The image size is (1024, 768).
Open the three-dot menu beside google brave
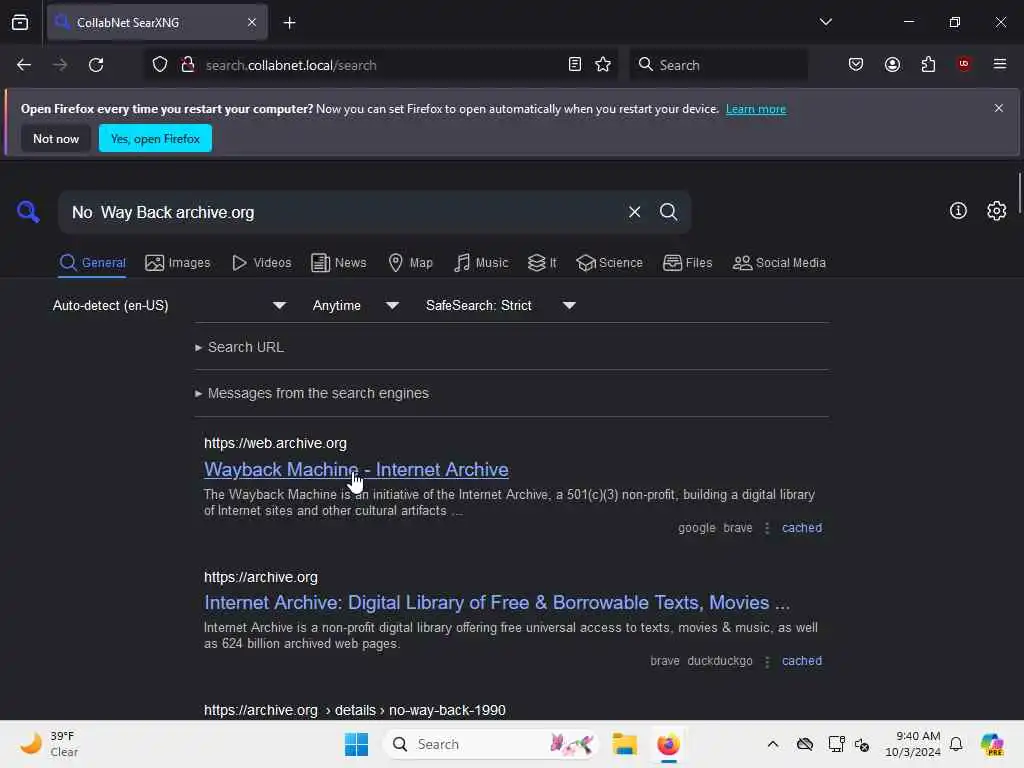click(x=767, y=528)
